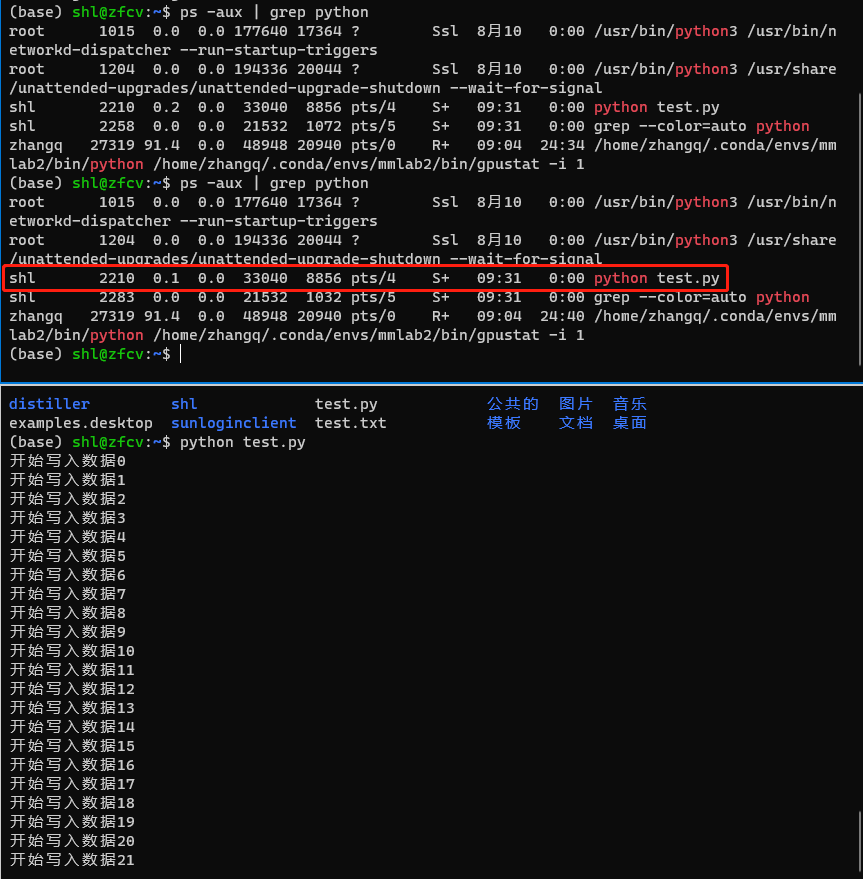The image size is (863, 879).
Task: Select output line '开始写入数据13'
Action: (x=72, y=708)
